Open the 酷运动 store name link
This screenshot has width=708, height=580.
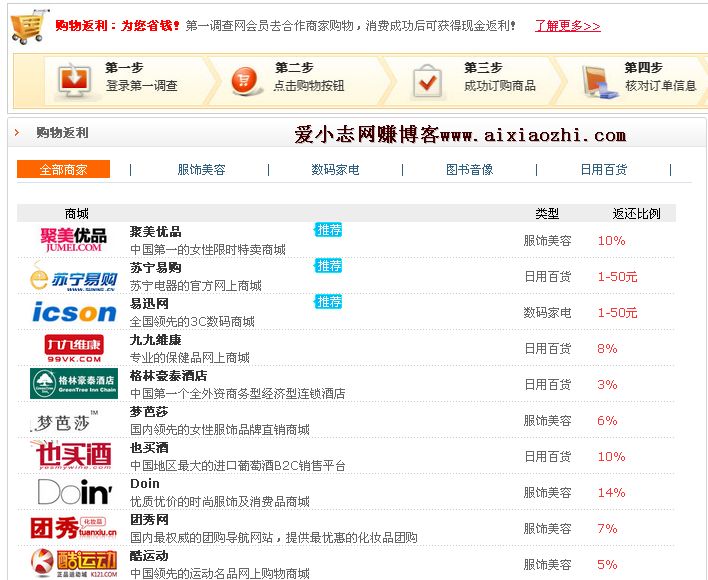(x=149, y=556)
